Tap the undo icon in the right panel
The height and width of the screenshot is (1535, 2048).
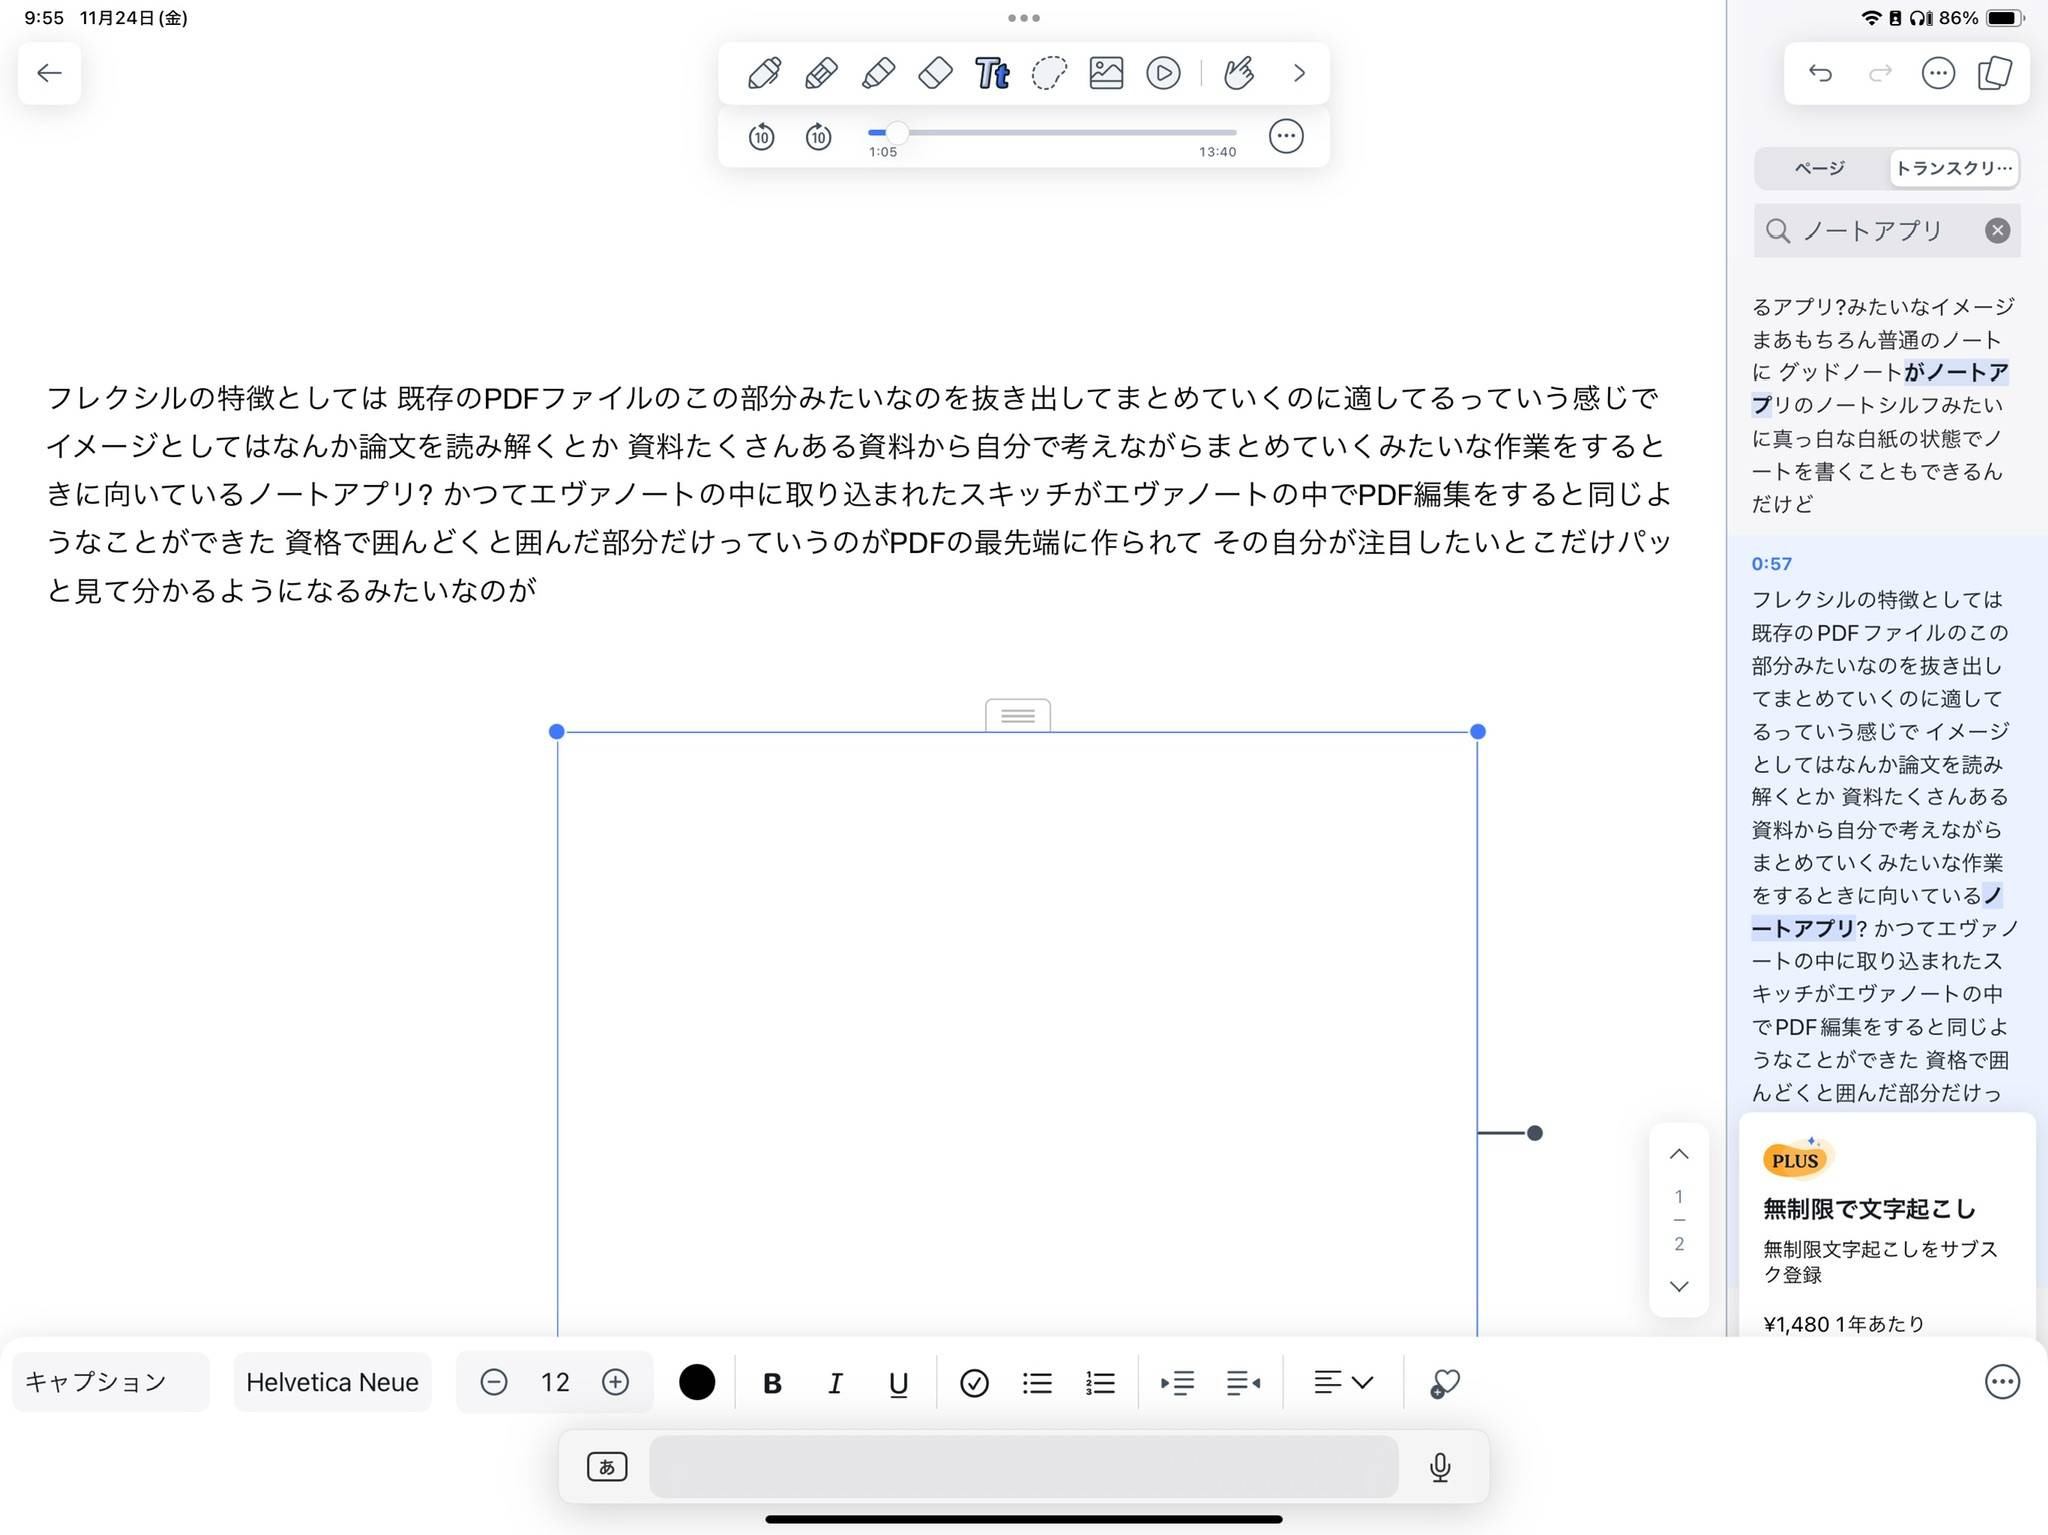pos(1820,73)
